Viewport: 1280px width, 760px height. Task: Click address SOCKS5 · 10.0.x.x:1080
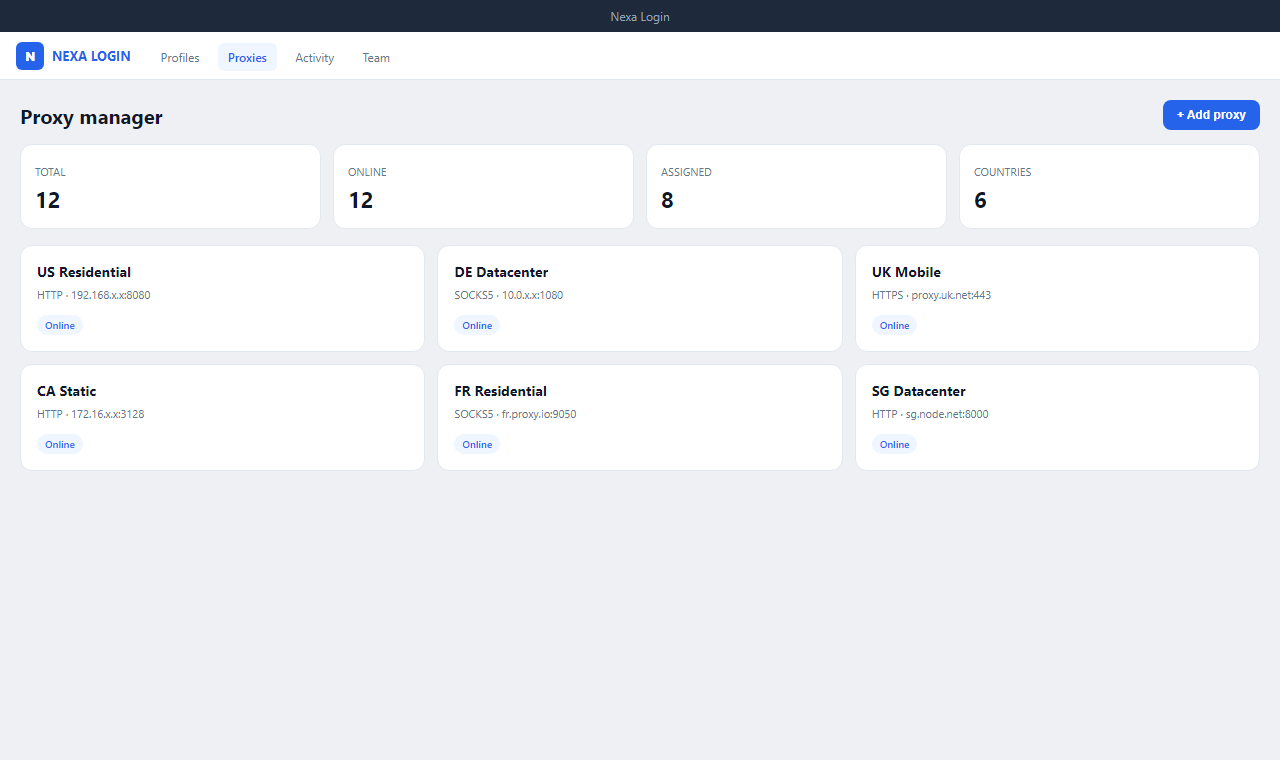click(x=508, y=295)
